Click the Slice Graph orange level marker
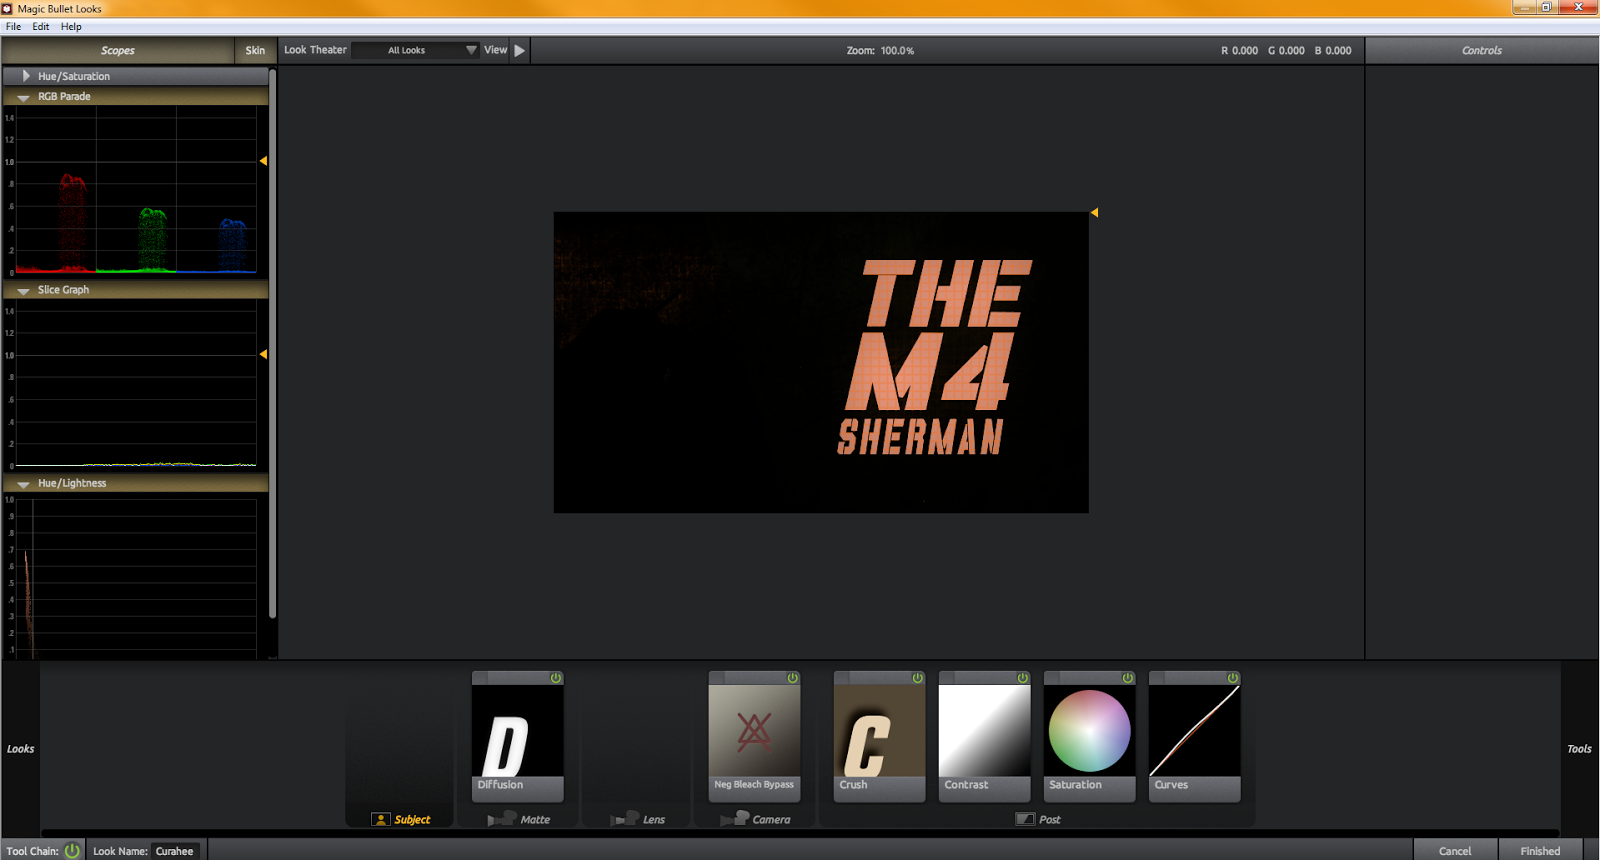The image size is (1600, 860). 263,354
